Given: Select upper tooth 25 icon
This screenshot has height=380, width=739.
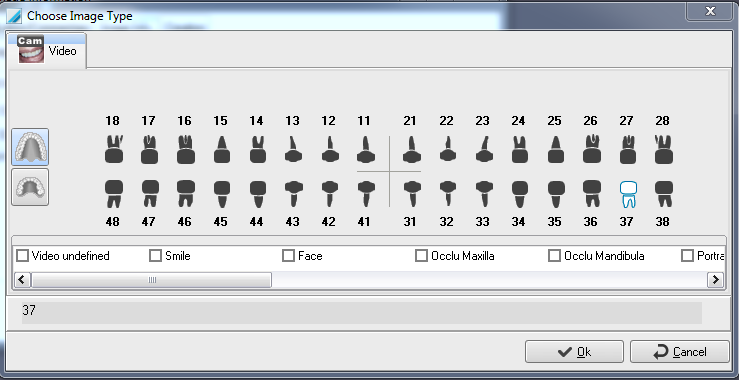Looking at the screenshot, I should pos(555,149).
